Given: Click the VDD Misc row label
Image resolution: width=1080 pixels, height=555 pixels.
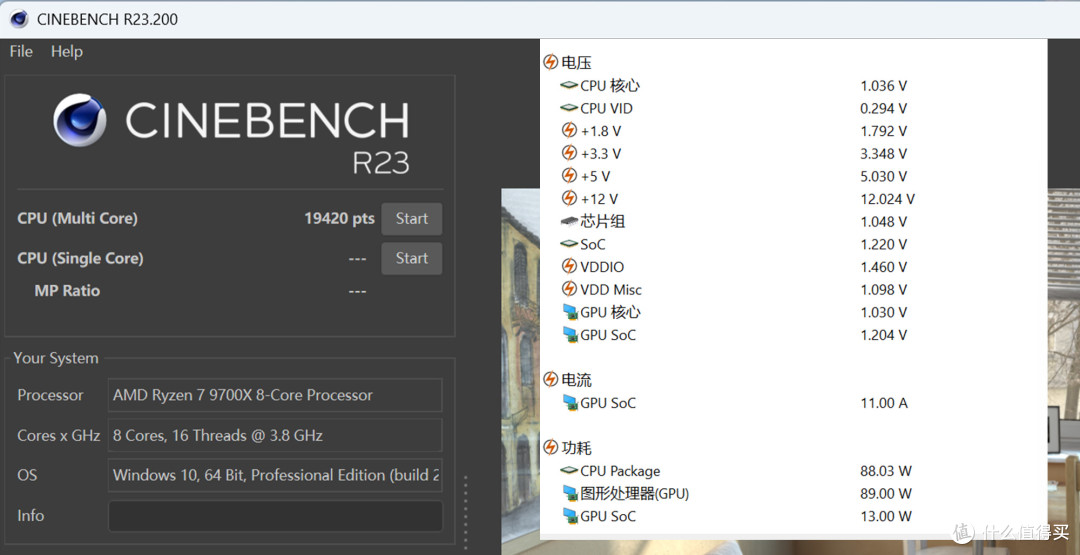Looking at the screenshot, I should (611, 290).
